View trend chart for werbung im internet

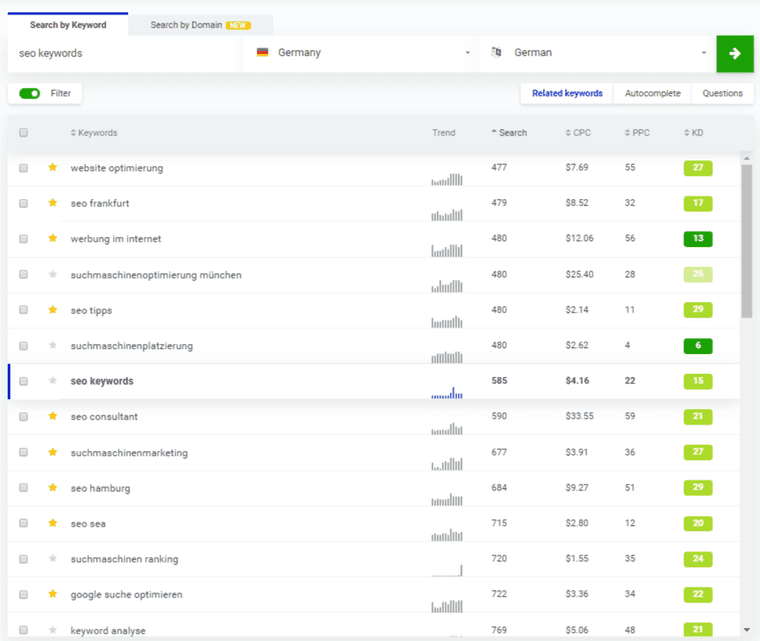pyautogui.click(x=447, y=250)
